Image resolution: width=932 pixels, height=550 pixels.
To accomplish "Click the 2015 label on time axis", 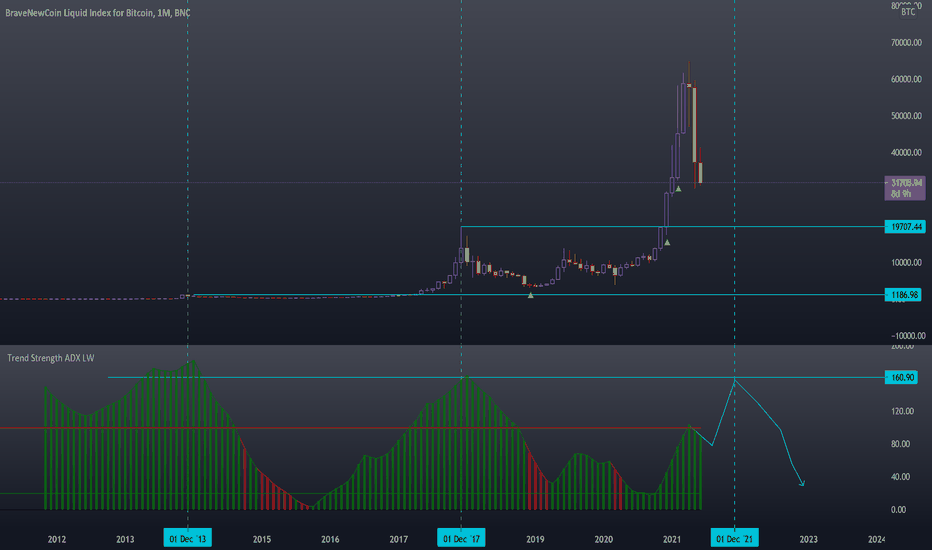I will pos(262,539).
